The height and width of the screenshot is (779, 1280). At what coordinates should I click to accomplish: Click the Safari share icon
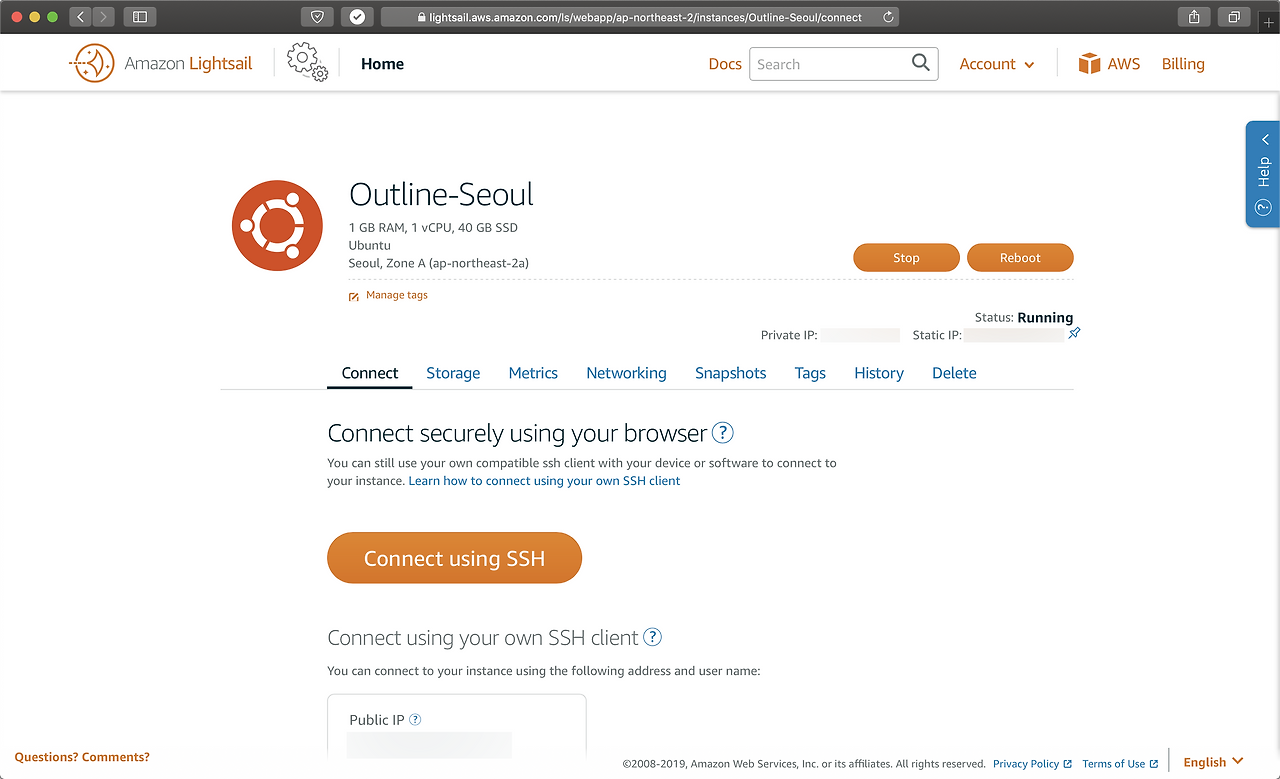pyautogui.click(x=1194, y=17)
